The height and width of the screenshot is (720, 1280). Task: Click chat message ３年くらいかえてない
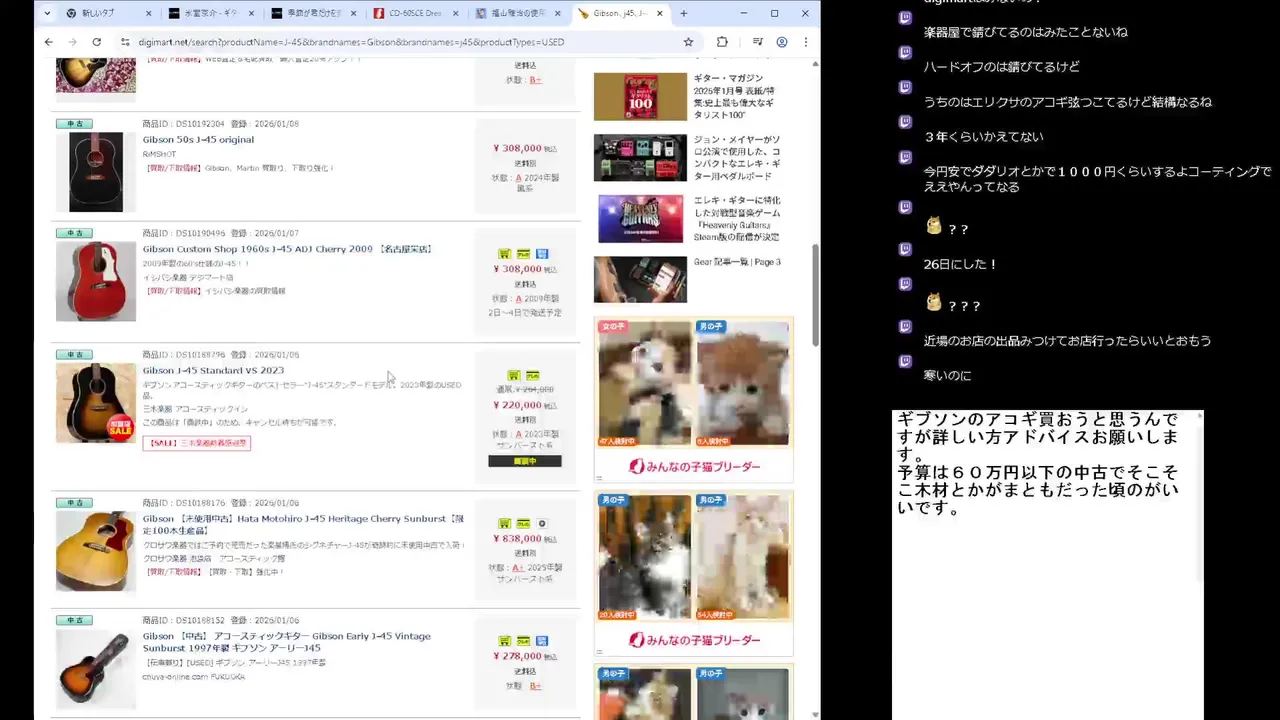coord(983,137)
